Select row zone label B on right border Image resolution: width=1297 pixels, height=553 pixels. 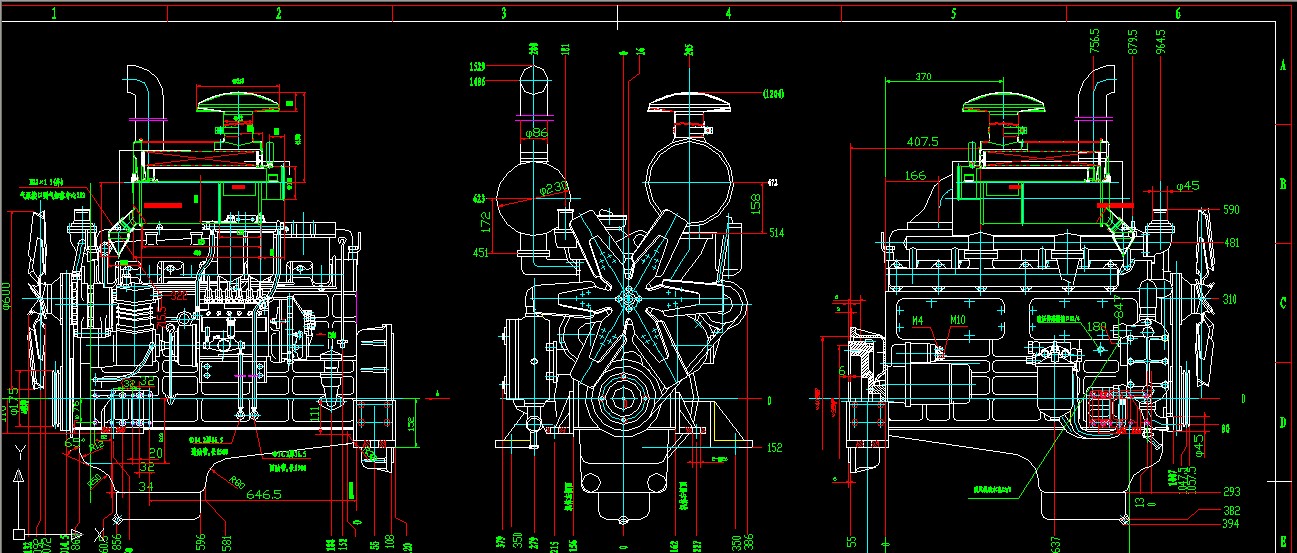(x=1283, y=185)
